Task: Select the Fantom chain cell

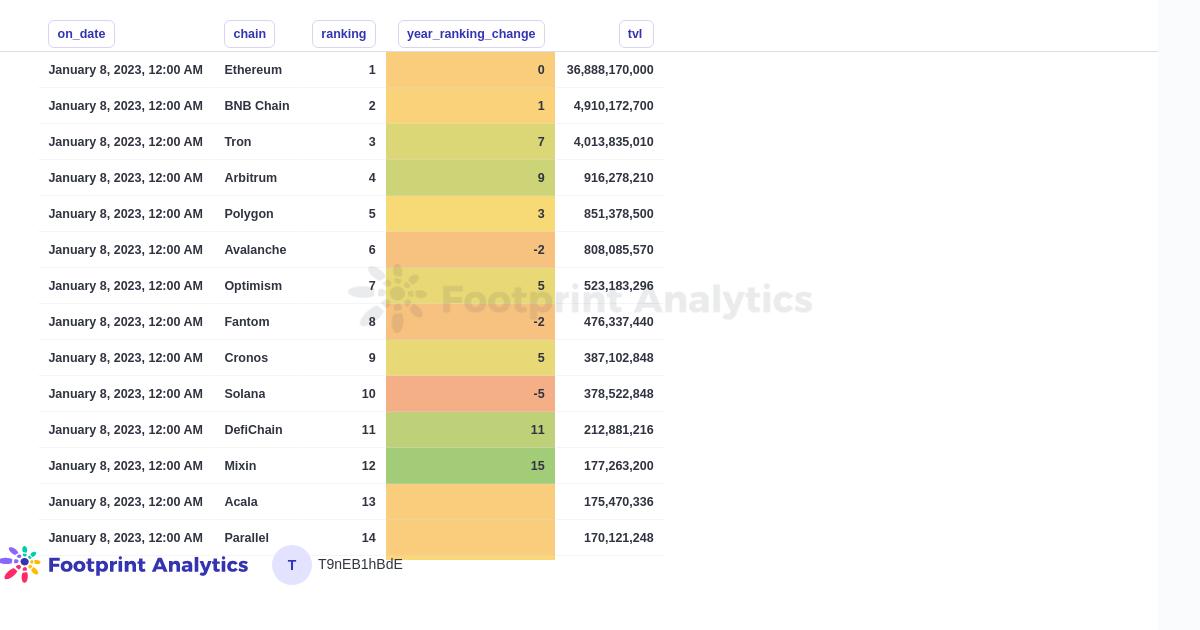Action: click(x=247, y=322)
